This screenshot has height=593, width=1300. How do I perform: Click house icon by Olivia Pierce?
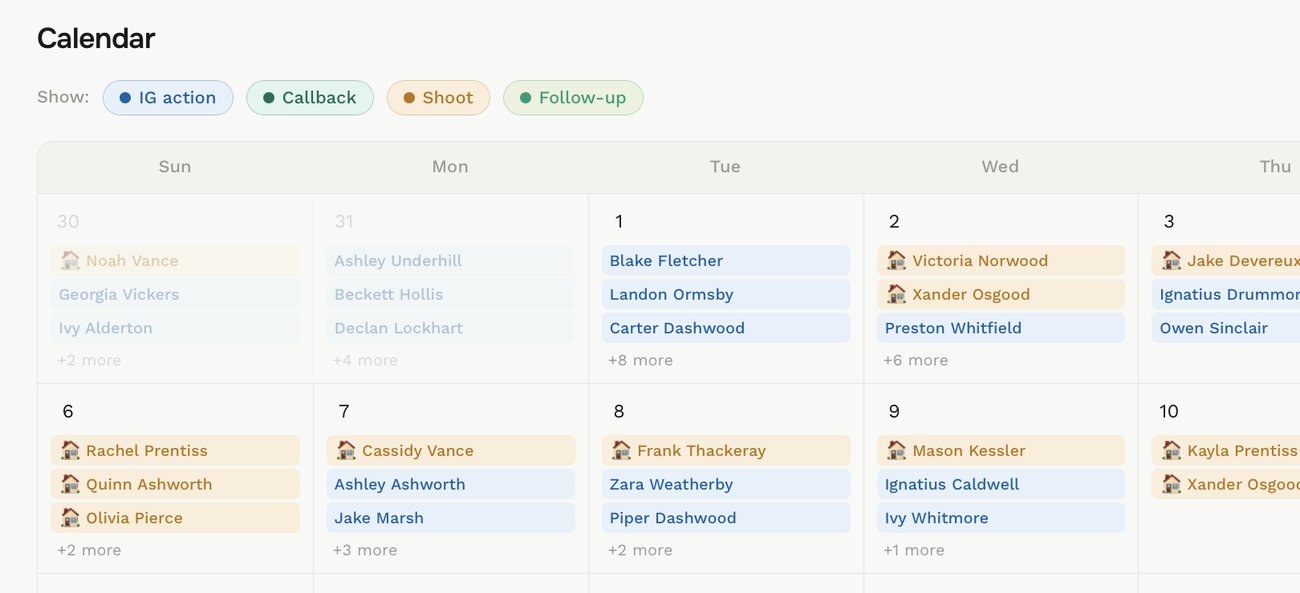tap(70, 518)
